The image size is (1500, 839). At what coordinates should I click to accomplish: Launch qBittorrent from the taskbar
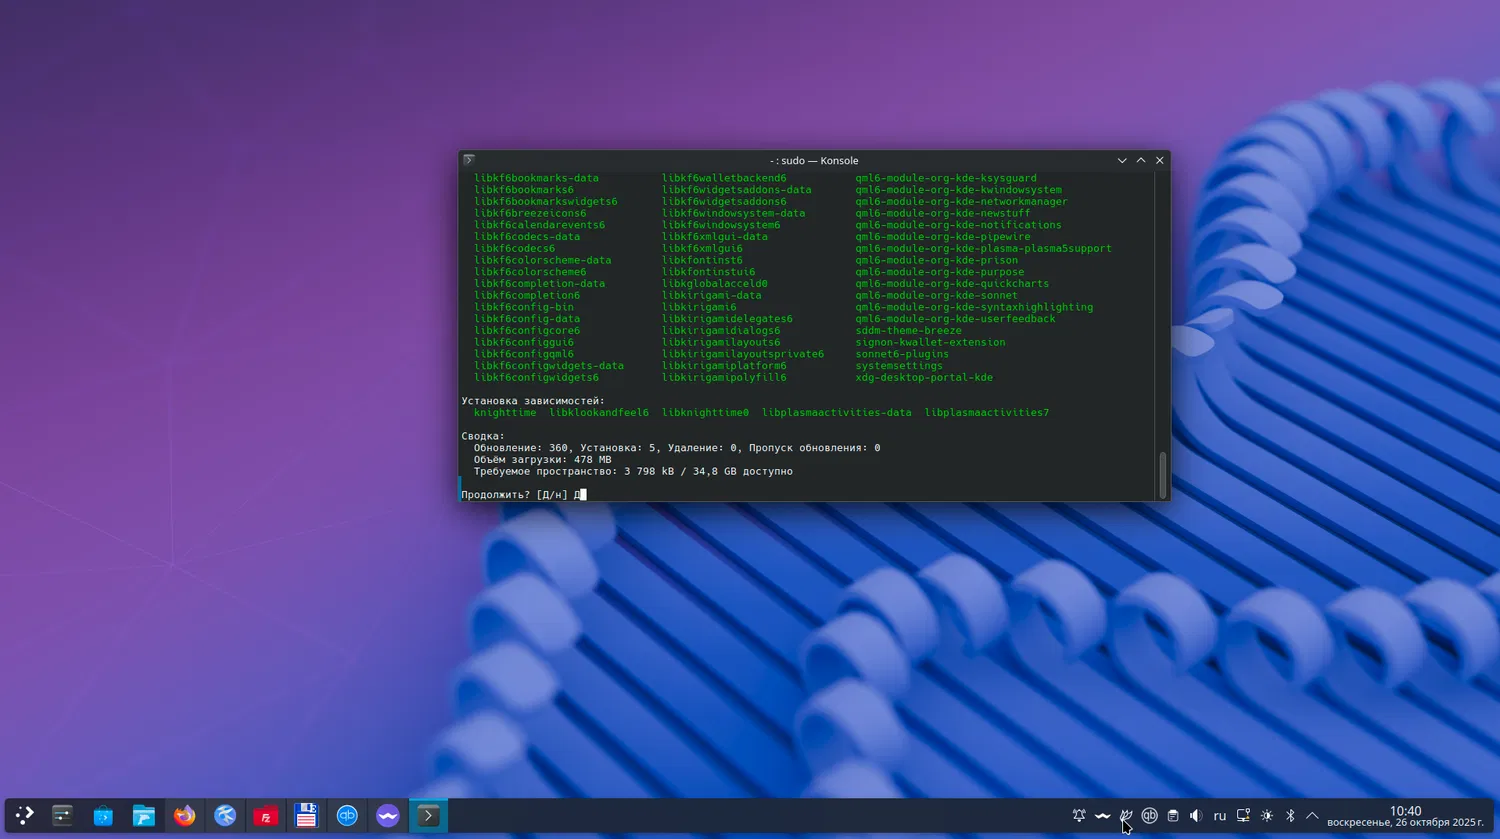347,816
